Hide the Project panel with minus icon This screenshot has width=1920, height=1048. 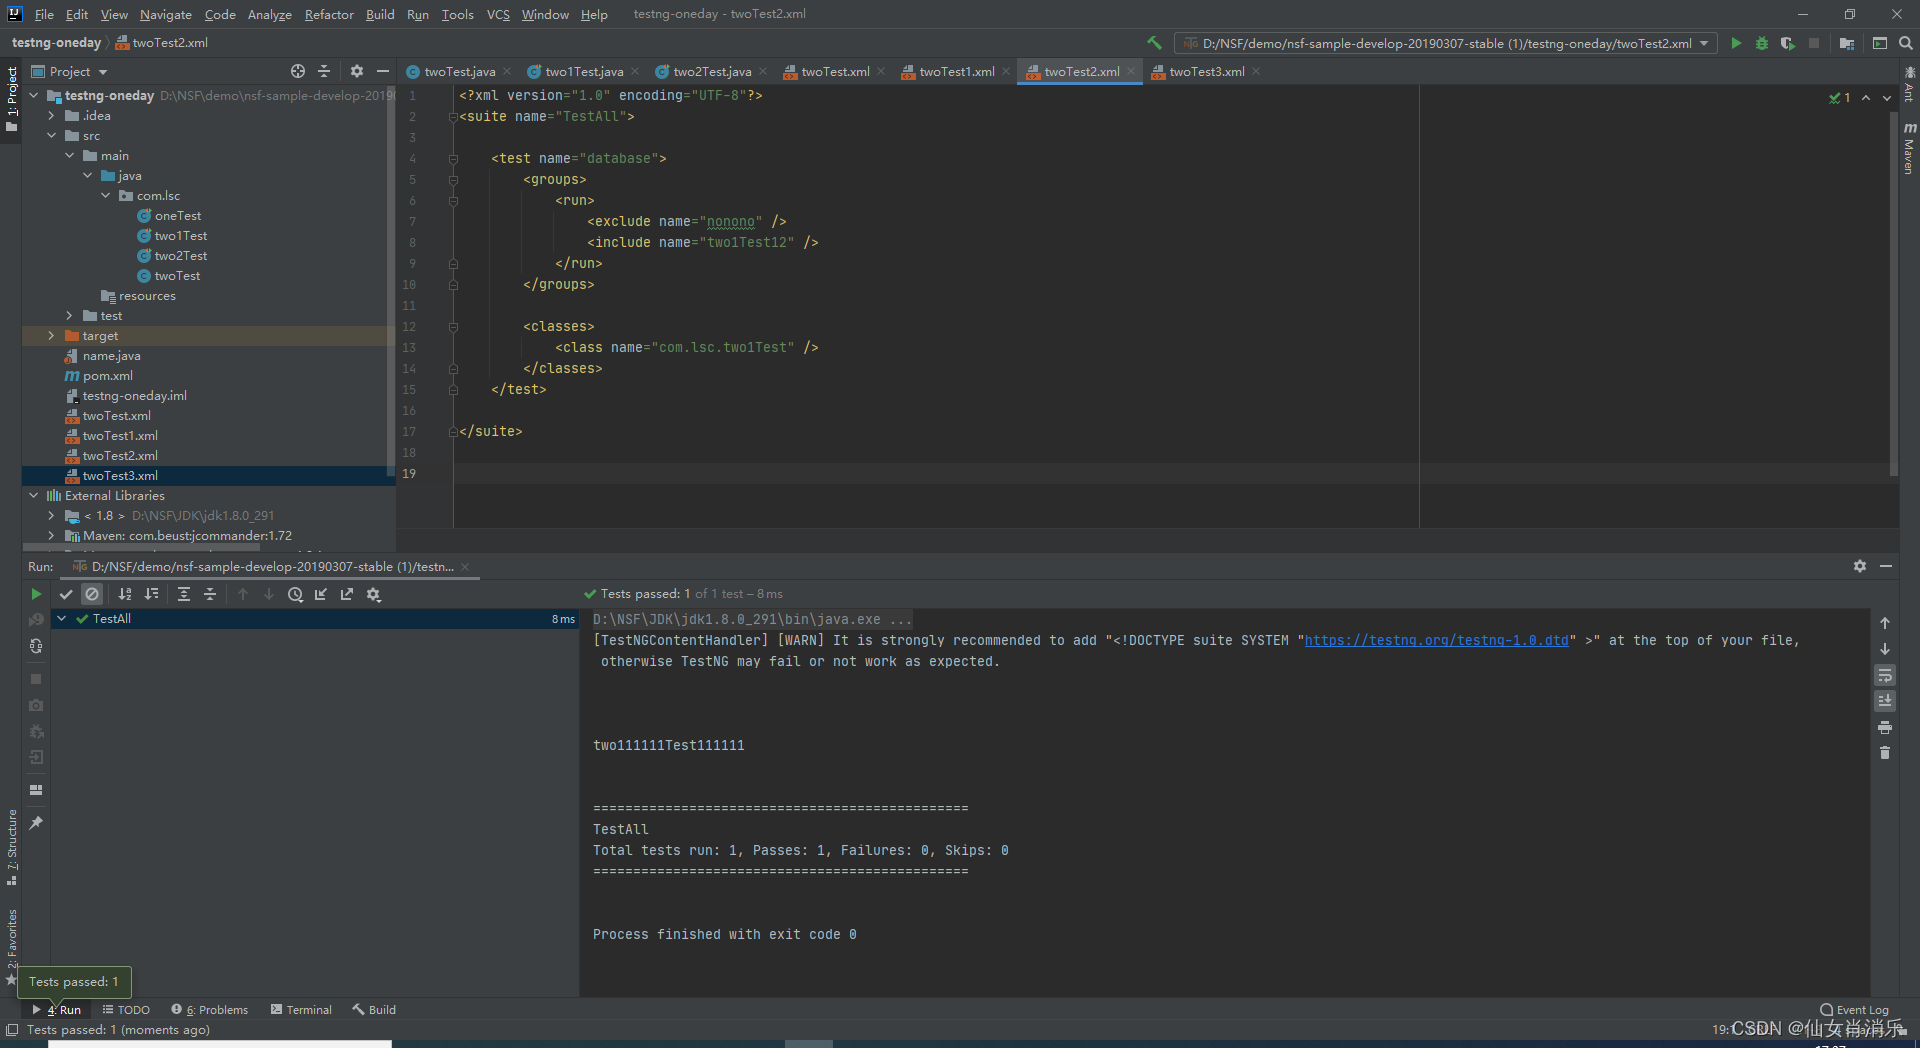click(x=382, y=71)
